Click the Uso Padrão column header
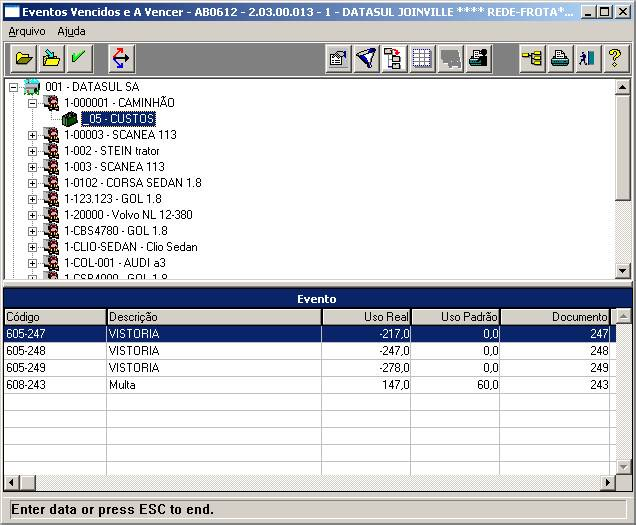This screenshot has width=636, height=525. pos(456,317)
